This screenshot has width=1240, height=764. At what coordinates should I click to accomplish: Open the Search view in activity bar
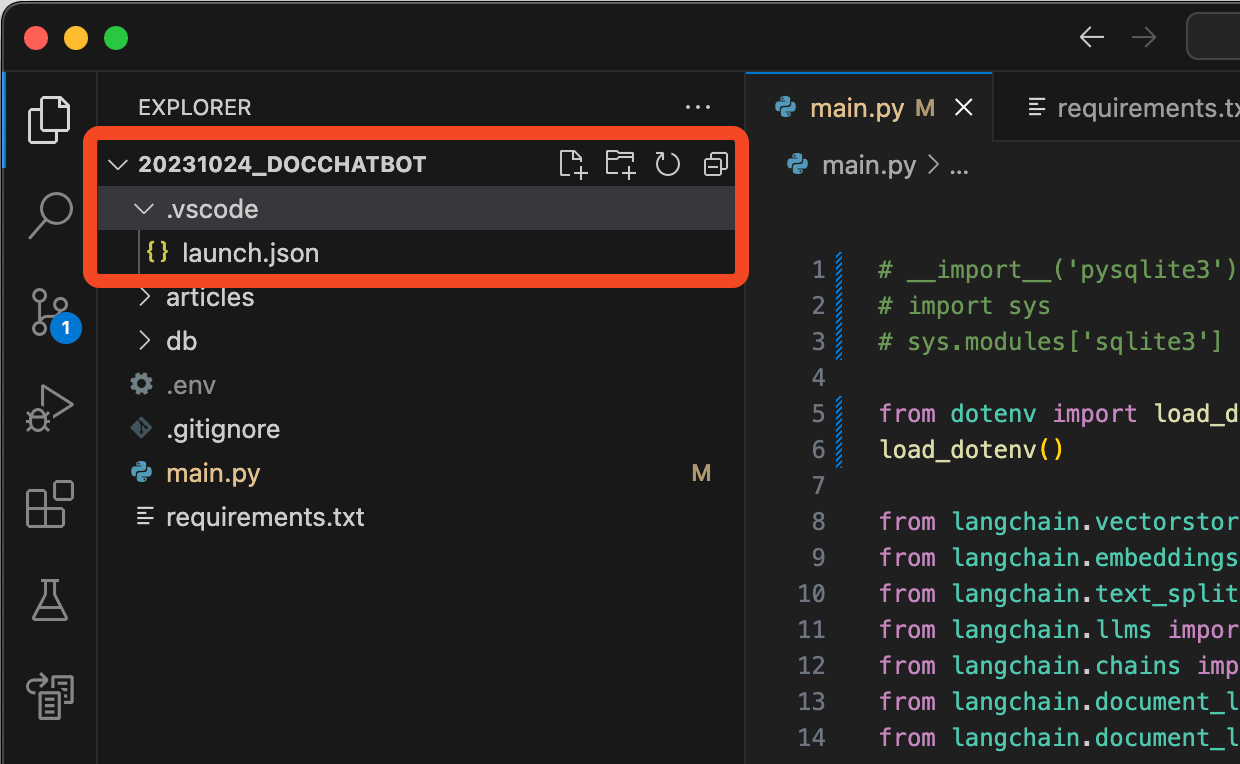(49, 214)
